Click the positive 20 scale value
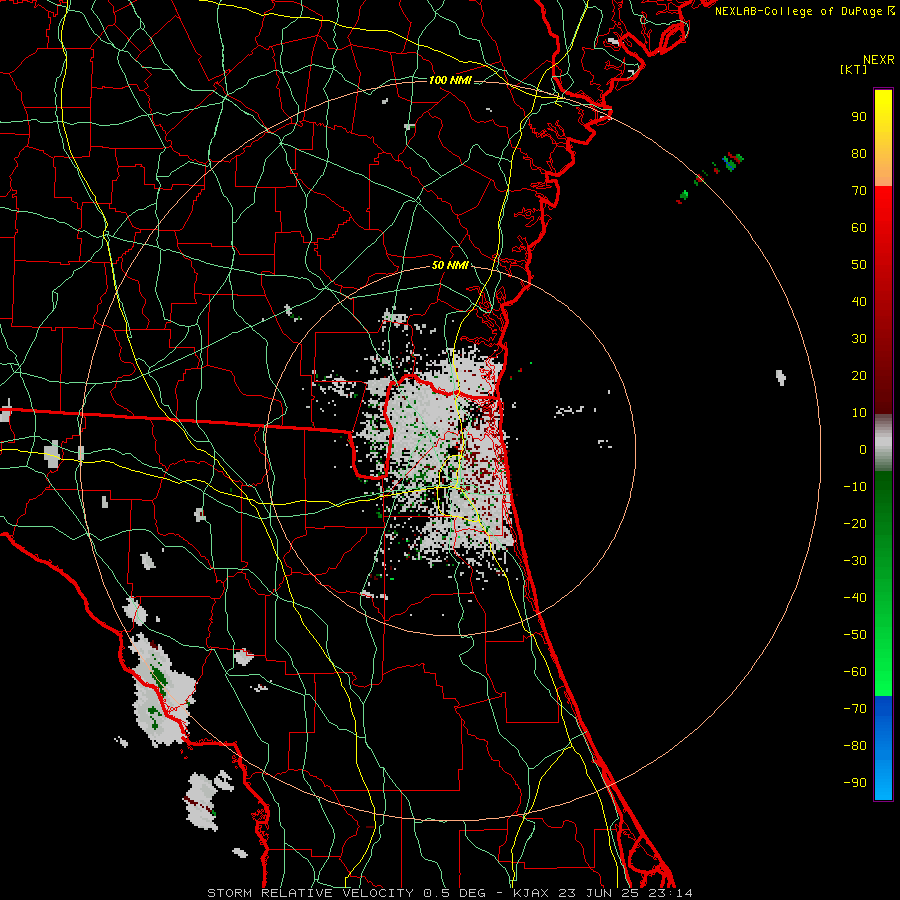Image resolution: width=900 pixels, height=900 pixels. tap(859, 376)
